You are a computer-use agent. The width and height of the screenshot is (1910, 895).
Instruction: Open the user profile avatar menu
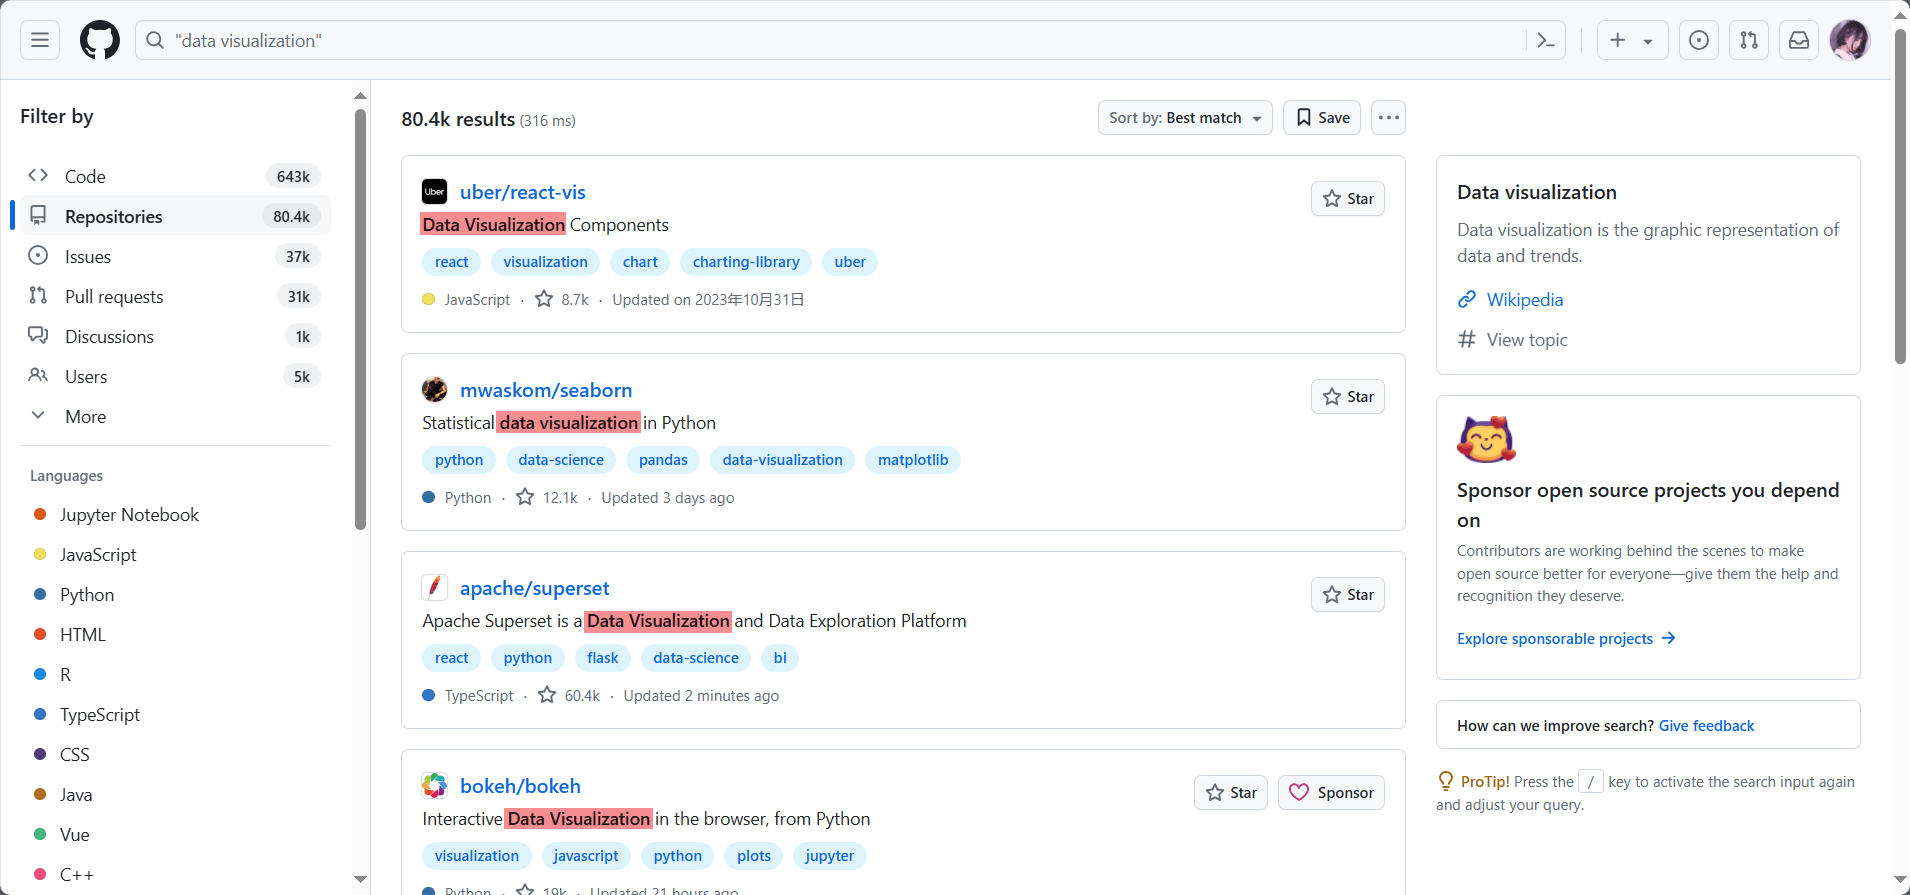click(x=1849, y=40)
